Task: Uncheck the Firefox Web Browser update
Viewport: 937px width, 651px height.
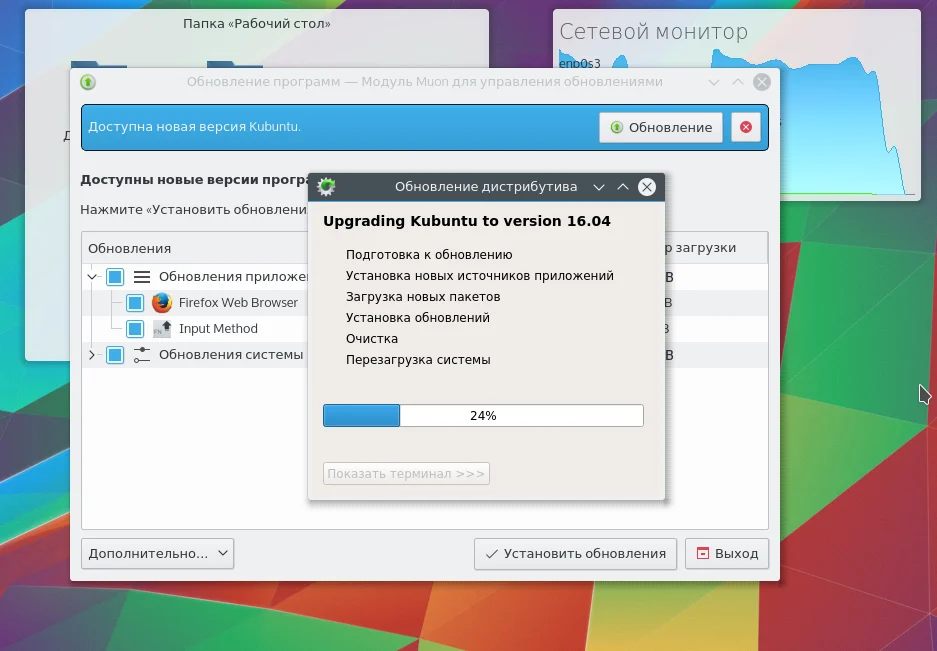Action: [x=135, y=303]
